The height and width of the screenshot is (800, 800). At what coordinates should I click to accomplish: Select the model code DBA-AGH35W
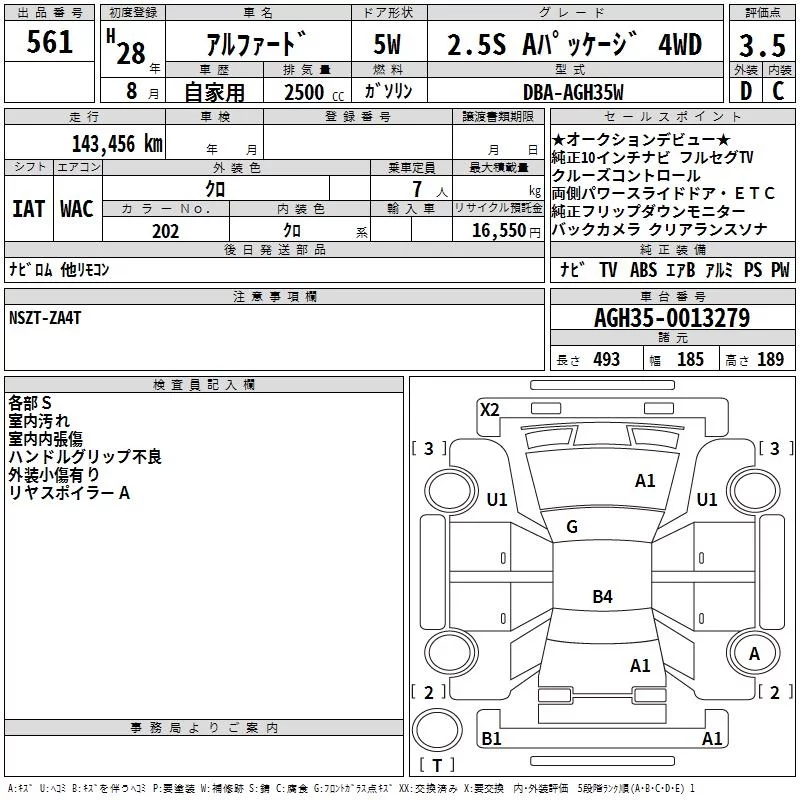tap(573, 92)
